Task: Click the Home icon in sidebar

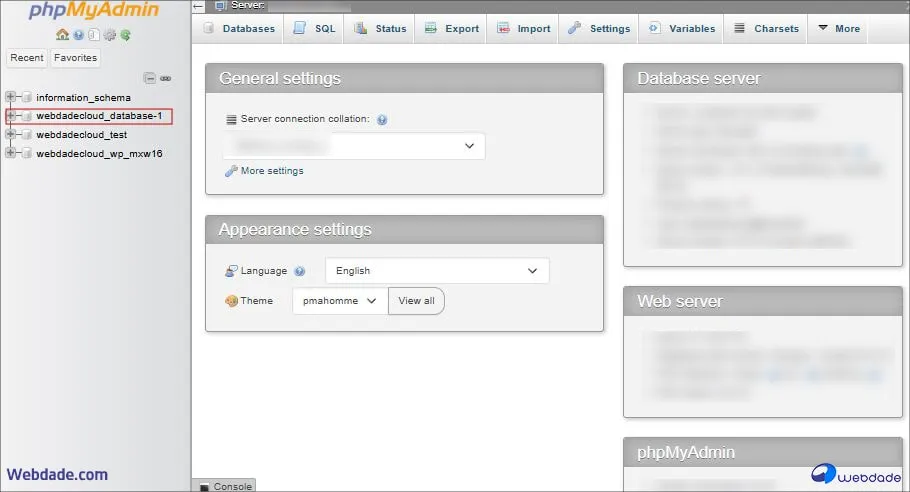Action: (62, 35)
